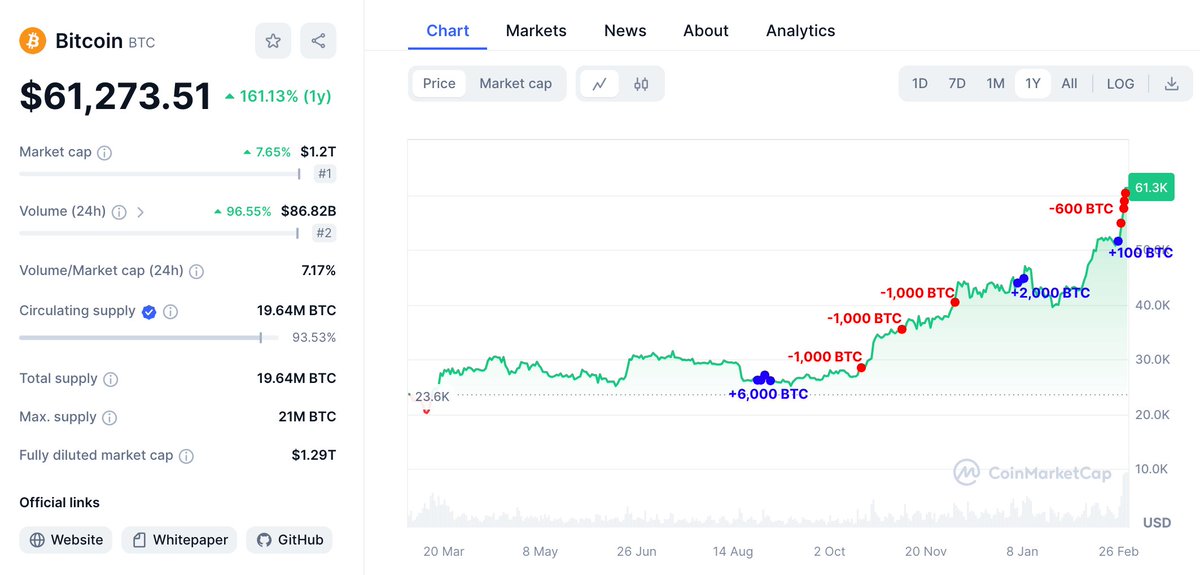This screenshot has width=1200, height=575.
Task: Add Bitcoin to watchlist with star icon
Action: click(273, 41)
